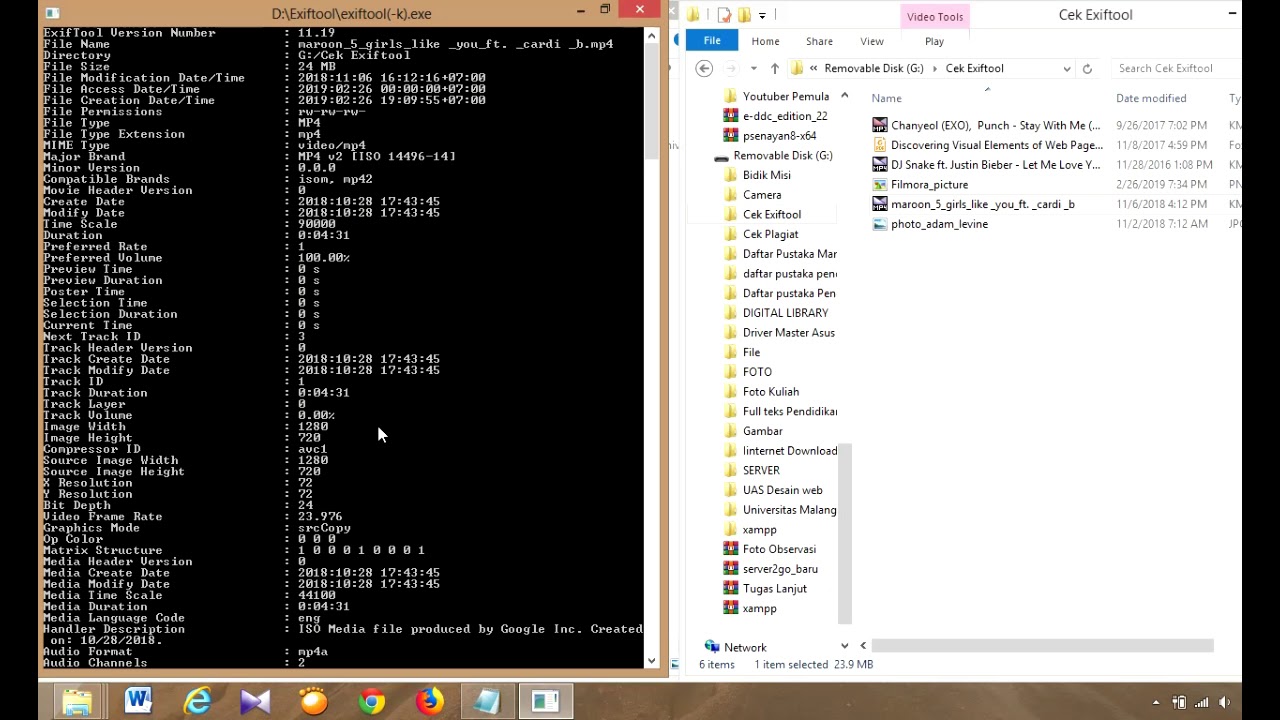This screenshot has width=1280, height=720.
Task: Select psenayan8-x64 archive in navigation pane
Action: click(x=770, y=136)
